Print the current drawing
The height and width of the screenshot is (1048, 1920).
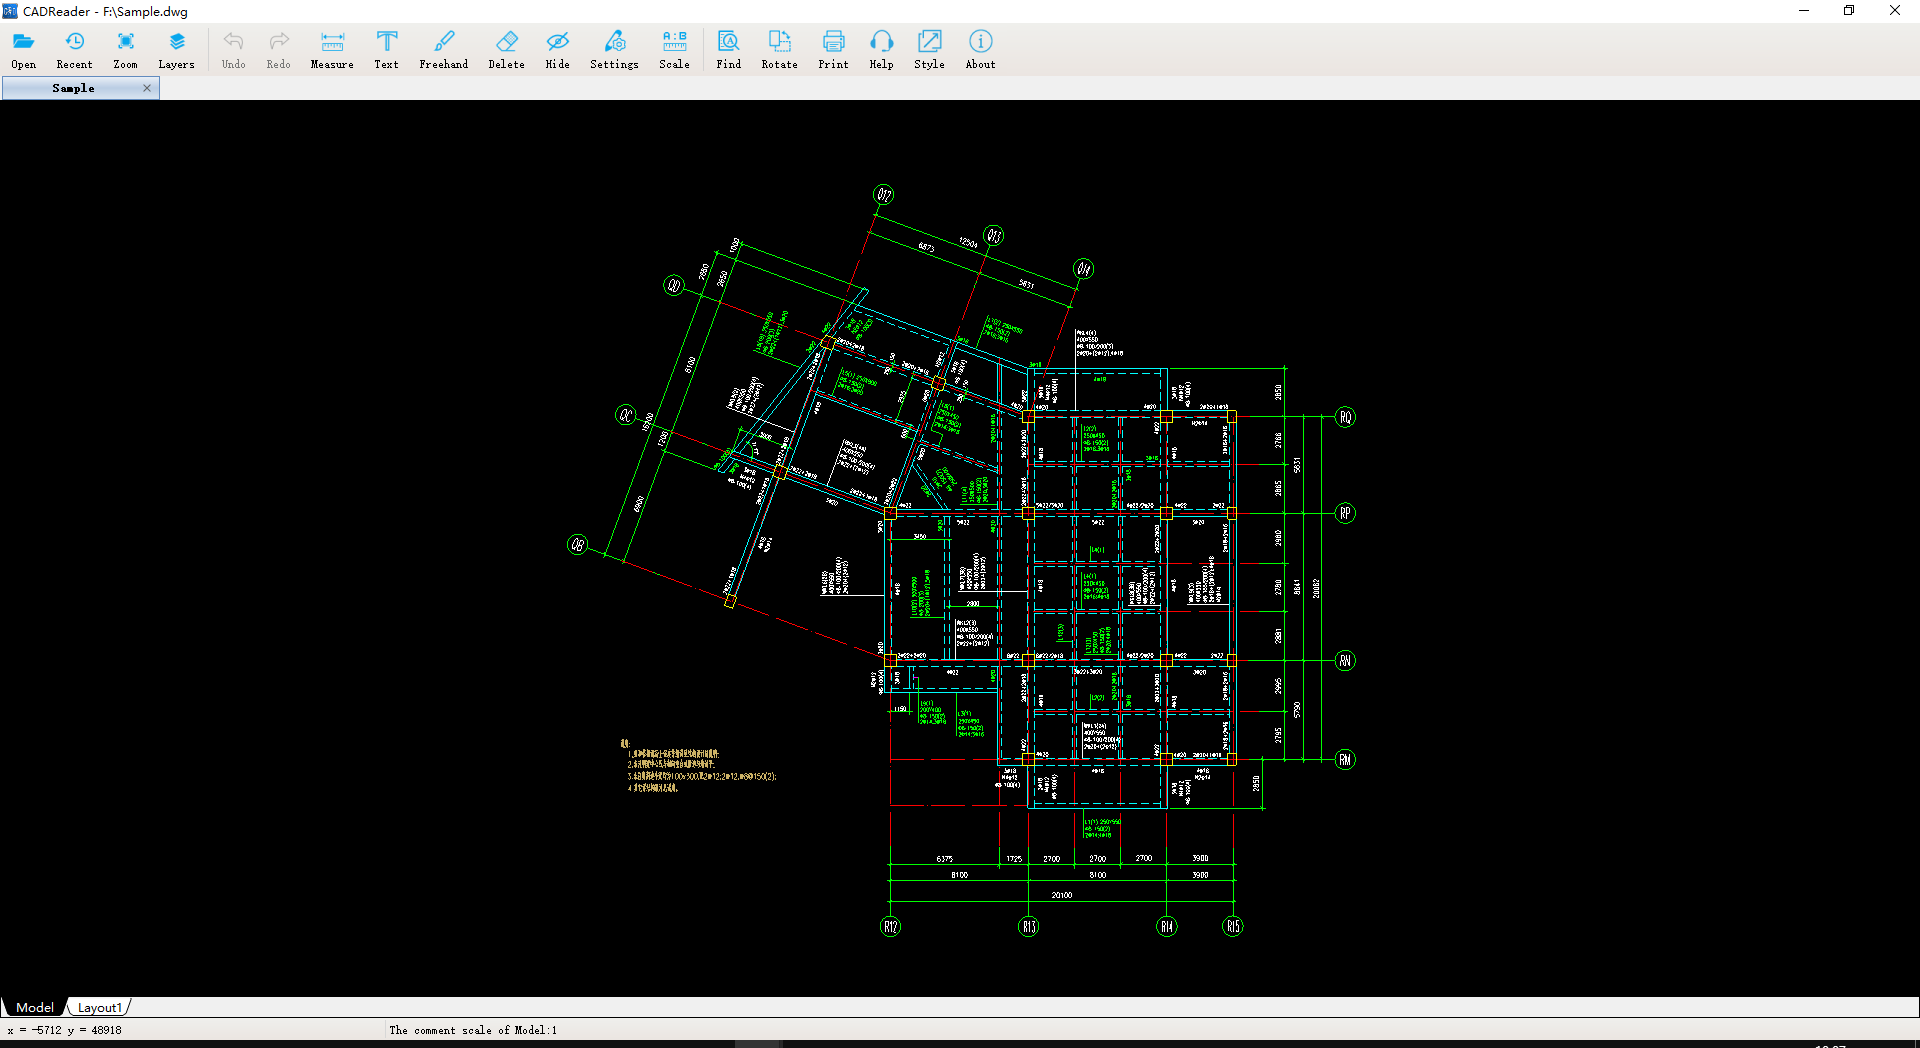[x=832, y=48]
